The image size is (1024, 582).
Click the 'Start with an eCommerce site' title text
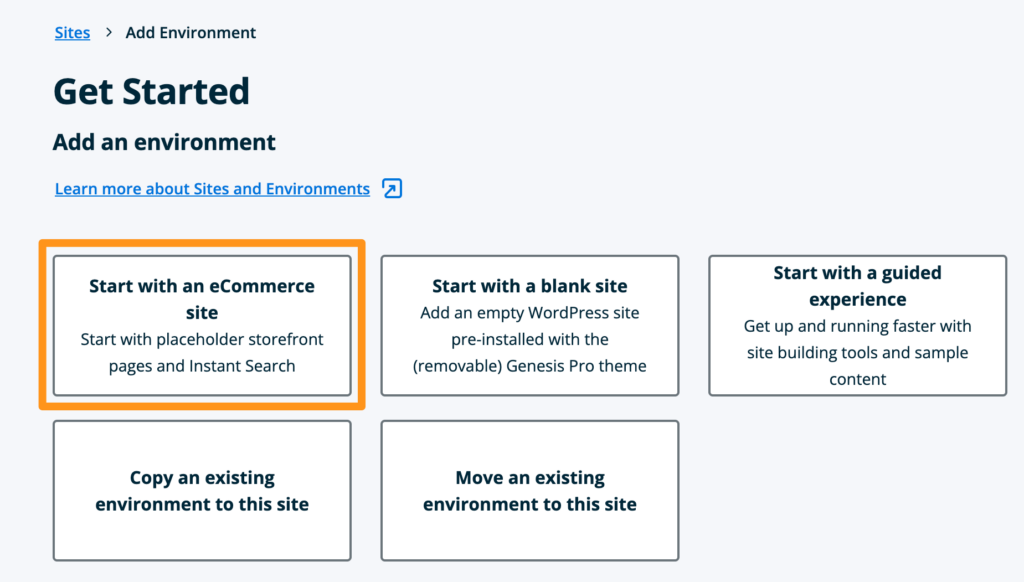202,299
